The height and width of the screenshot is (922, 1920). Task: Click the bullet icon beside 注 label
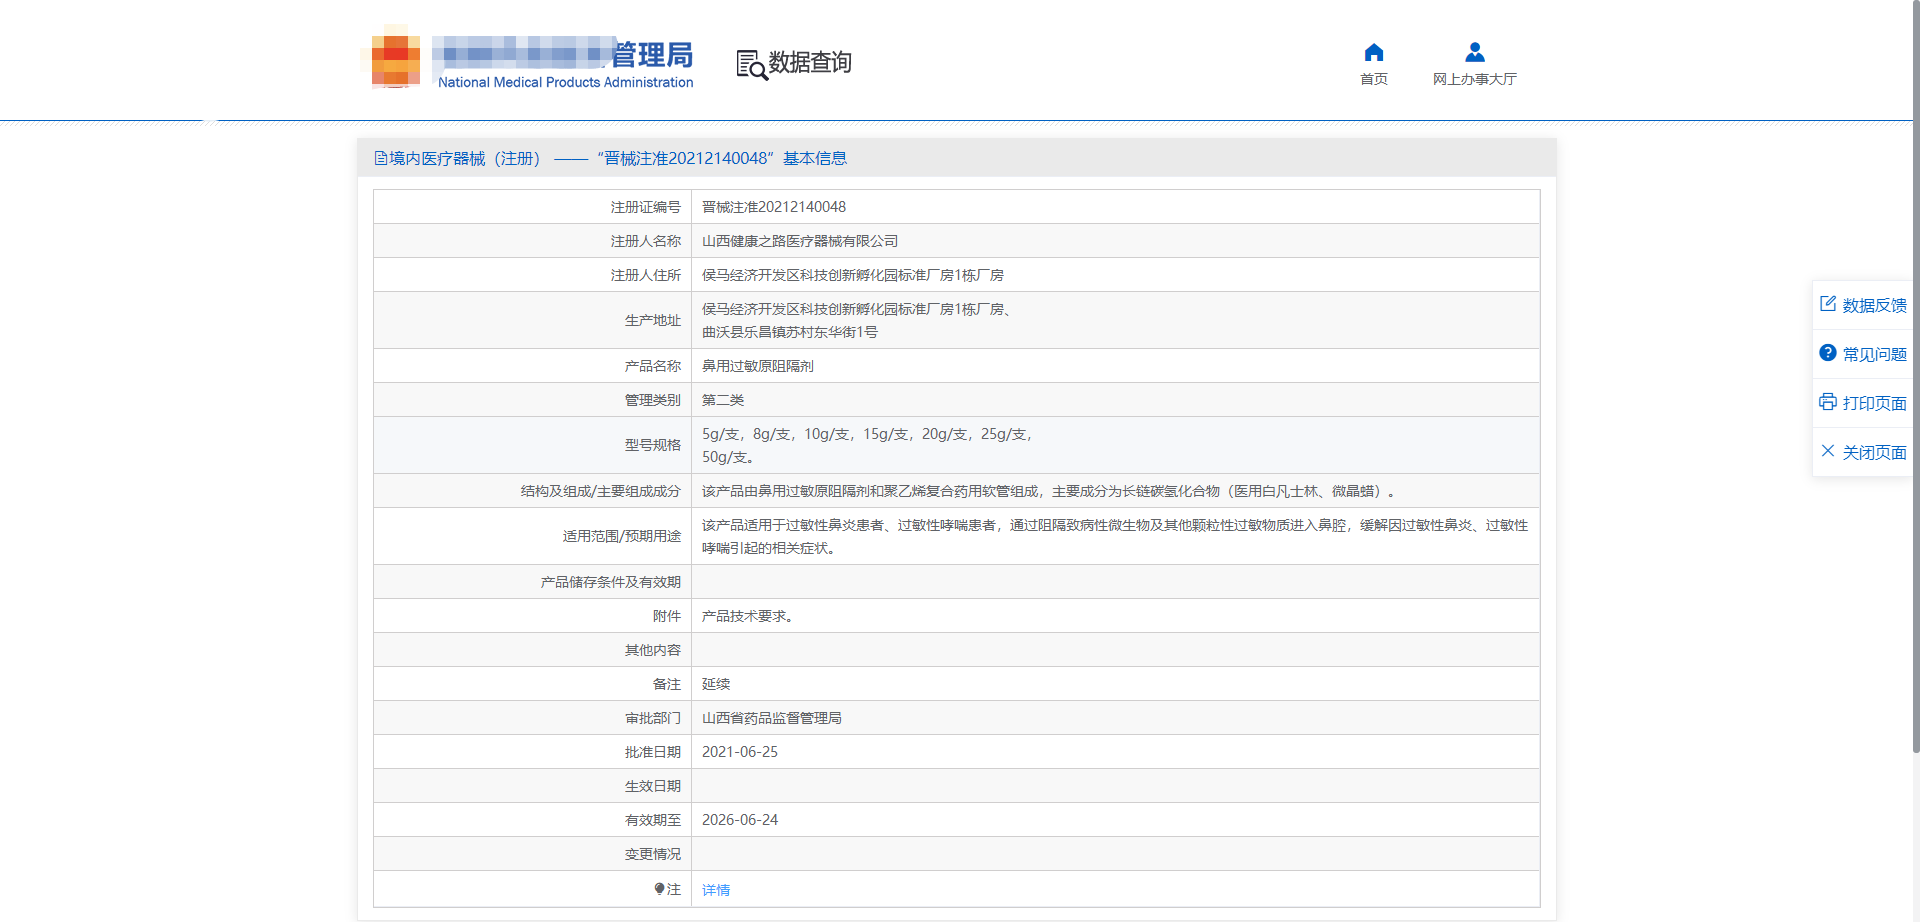pyautogui.click(x=659, y=888)
